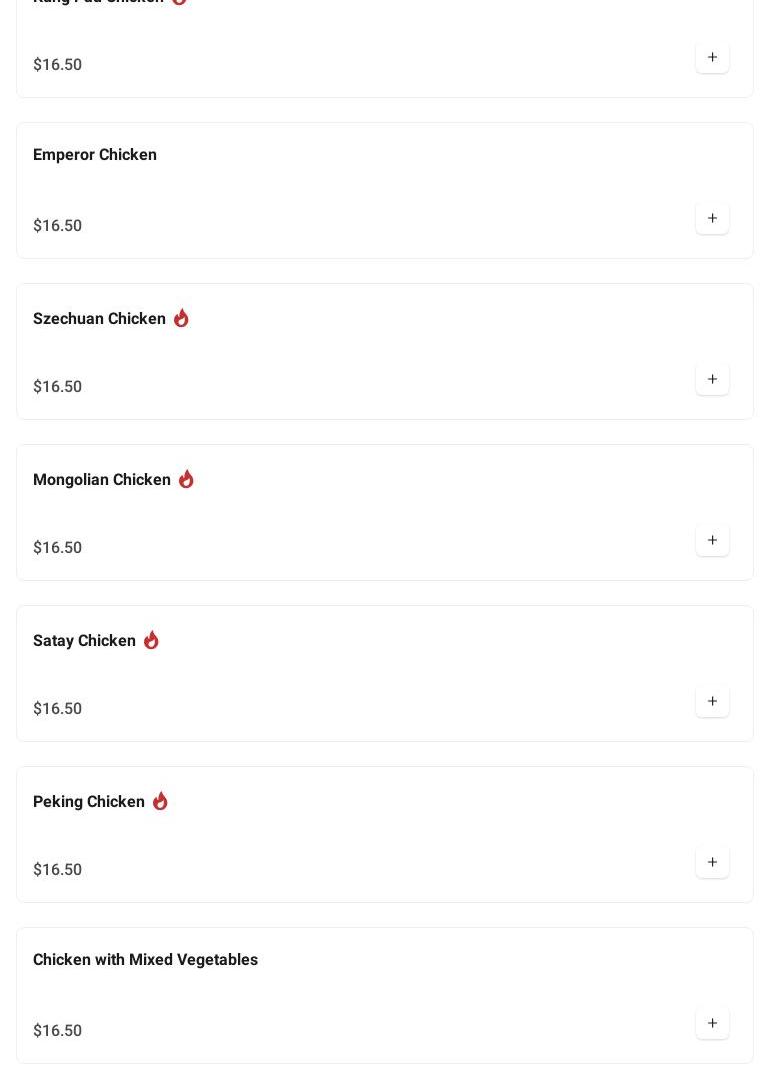Screen dimensions: 770x1087
Task: Open Emperor Chicken item details
Action: click(x=95, y=155)
